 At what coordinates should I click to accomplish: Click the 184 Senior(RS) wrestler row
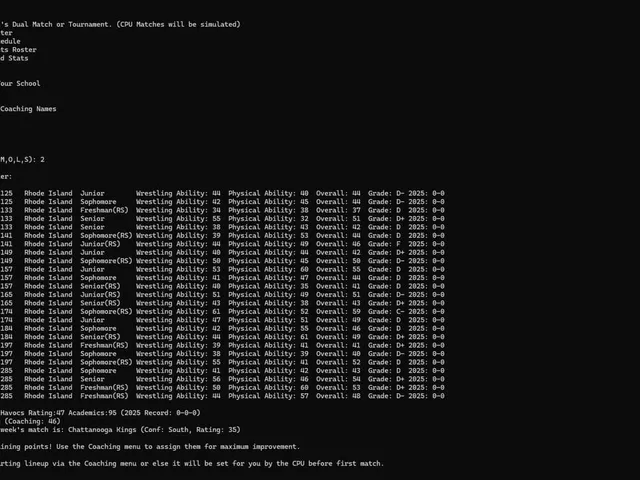point(222,337)
